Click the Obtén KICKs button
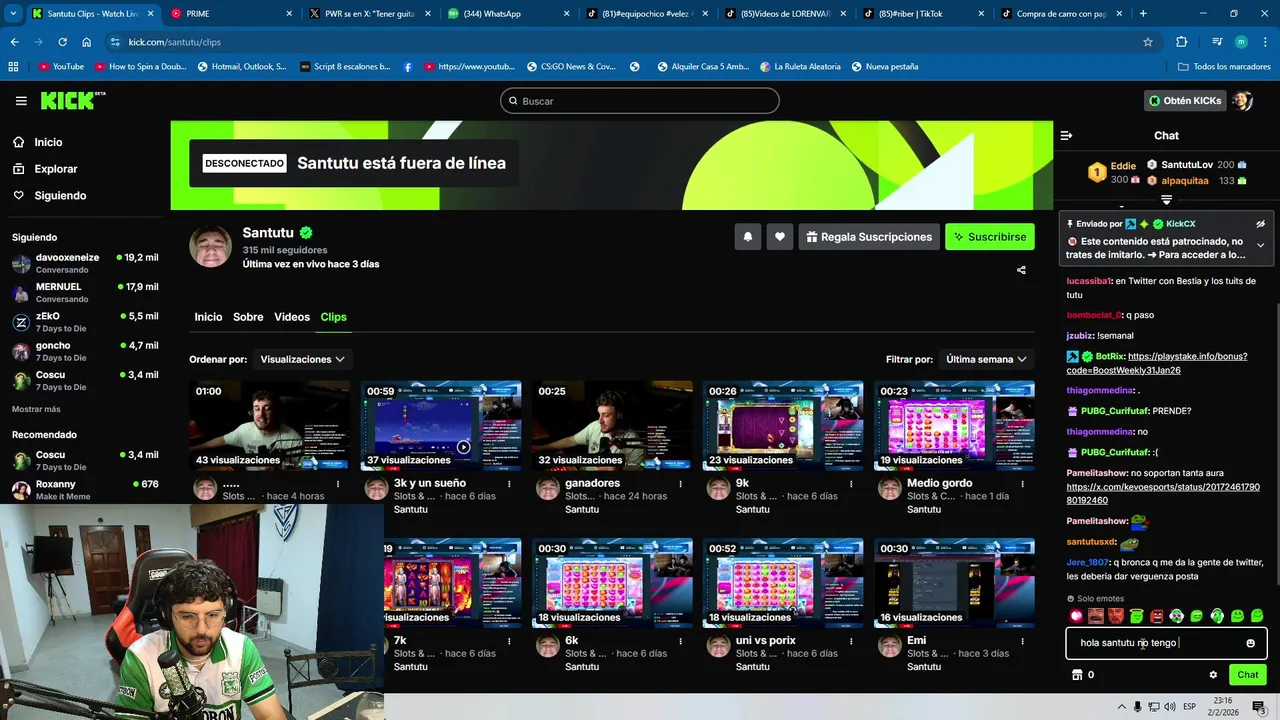Screen dimensions: 1280x720 coord(1185,101)
